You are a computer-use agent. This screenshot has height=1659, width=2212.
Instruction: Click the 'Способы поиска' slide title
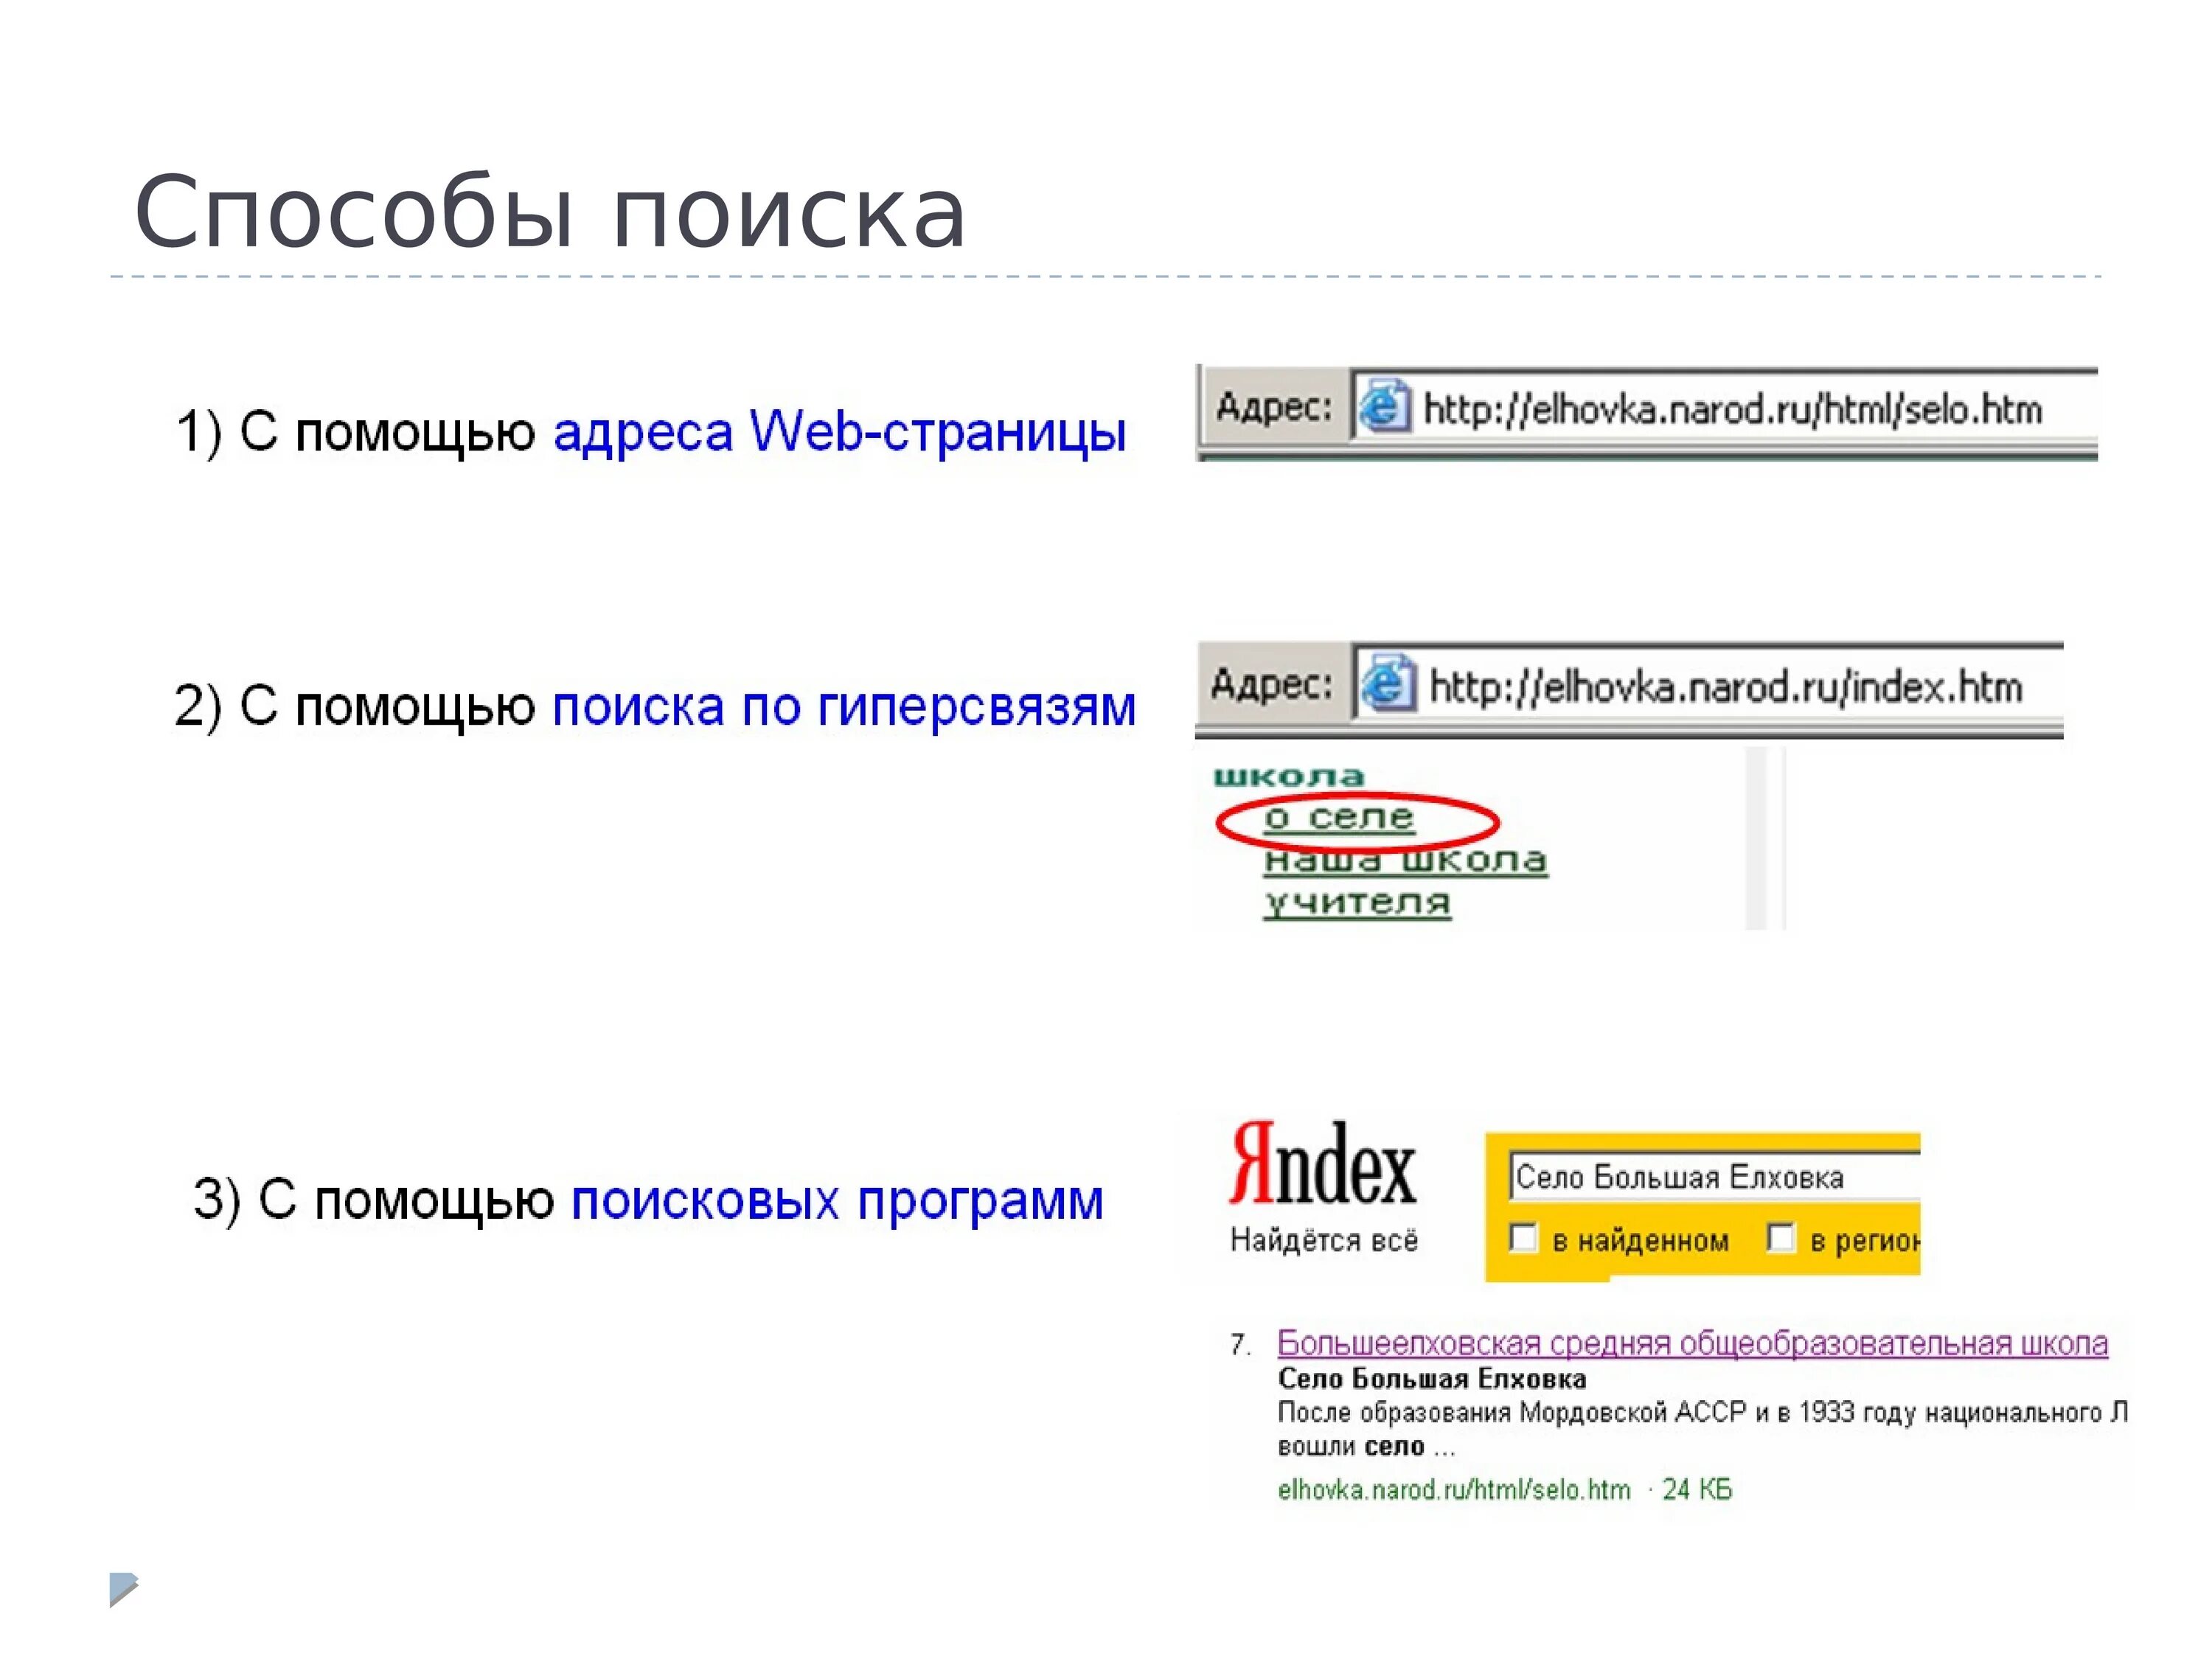click(x=550, y=212)
